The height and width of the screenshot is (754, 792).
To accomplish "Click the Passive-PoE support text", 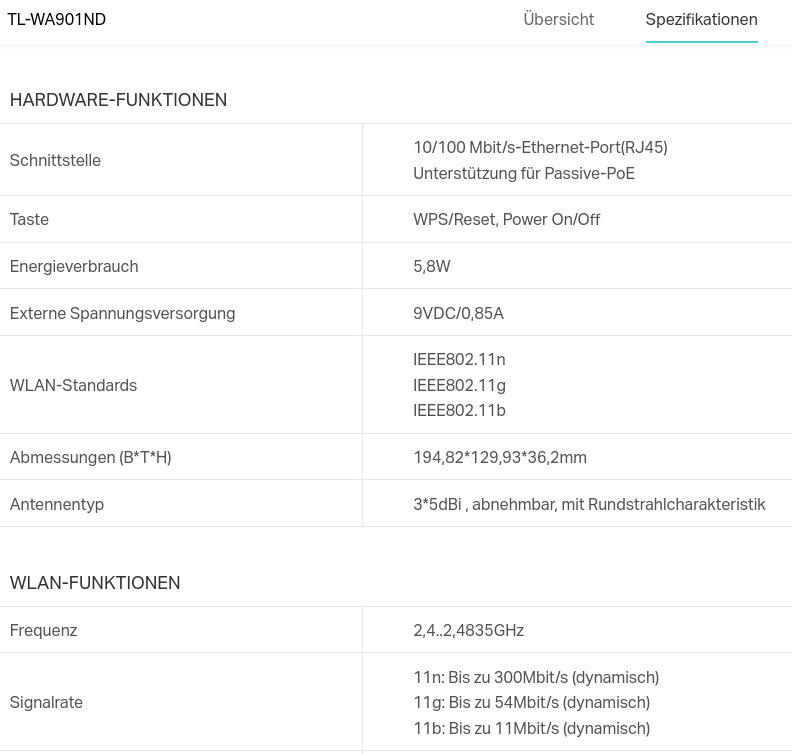I will coord(523,173).
